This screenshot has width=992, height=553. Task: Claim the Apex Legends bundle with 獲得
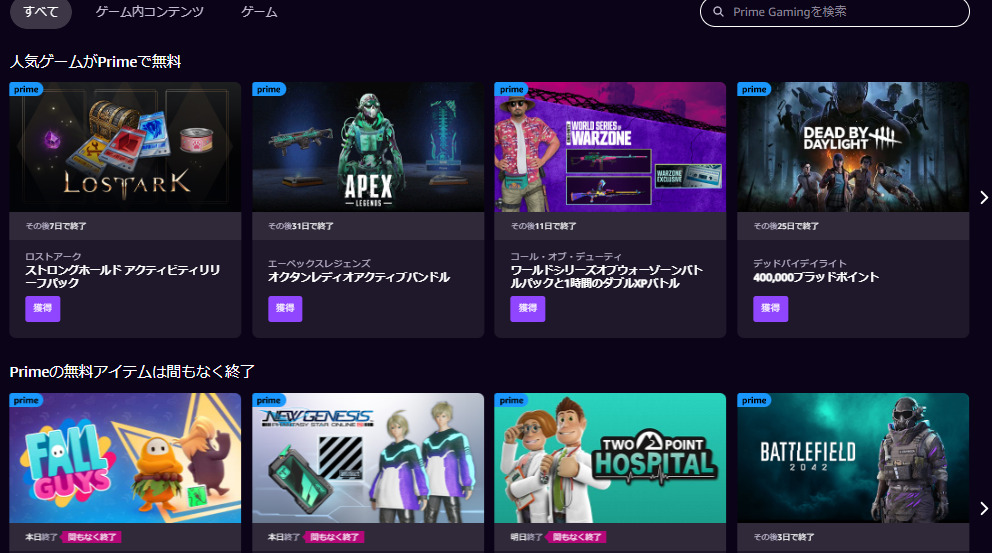click(285, 309)
